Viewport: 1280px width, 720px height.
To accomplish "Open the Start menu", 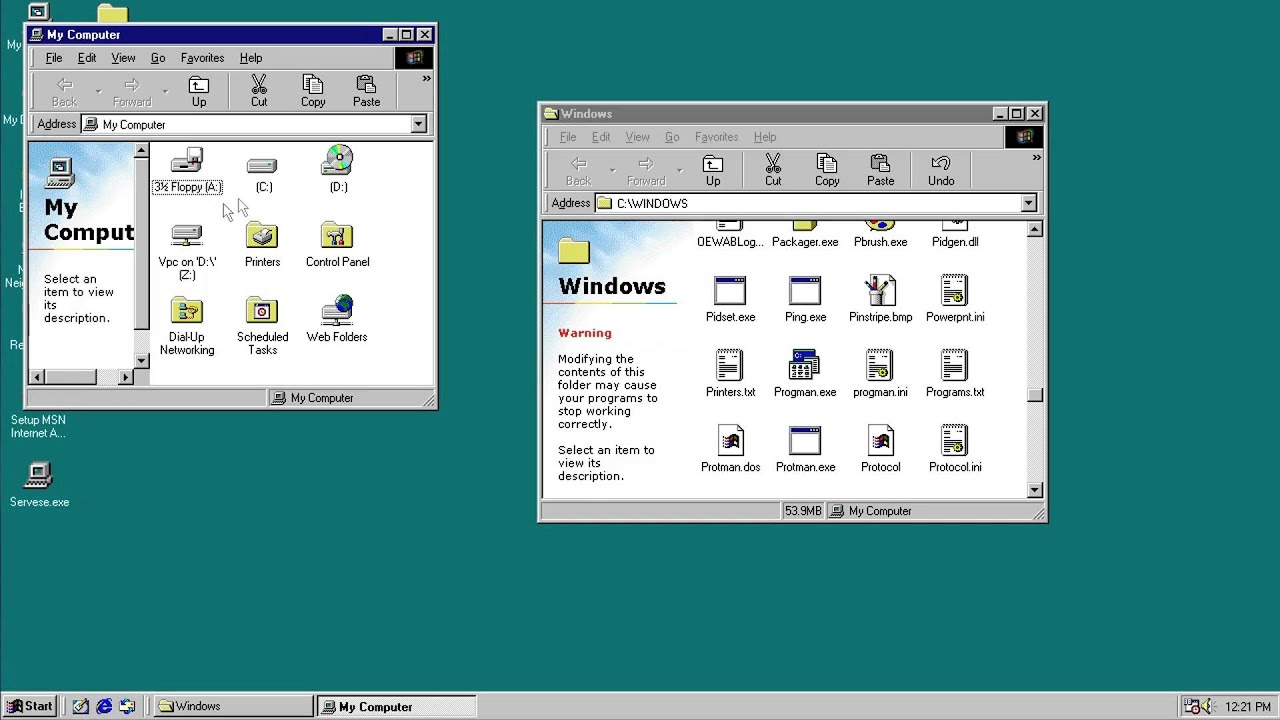I will (29, 706).
